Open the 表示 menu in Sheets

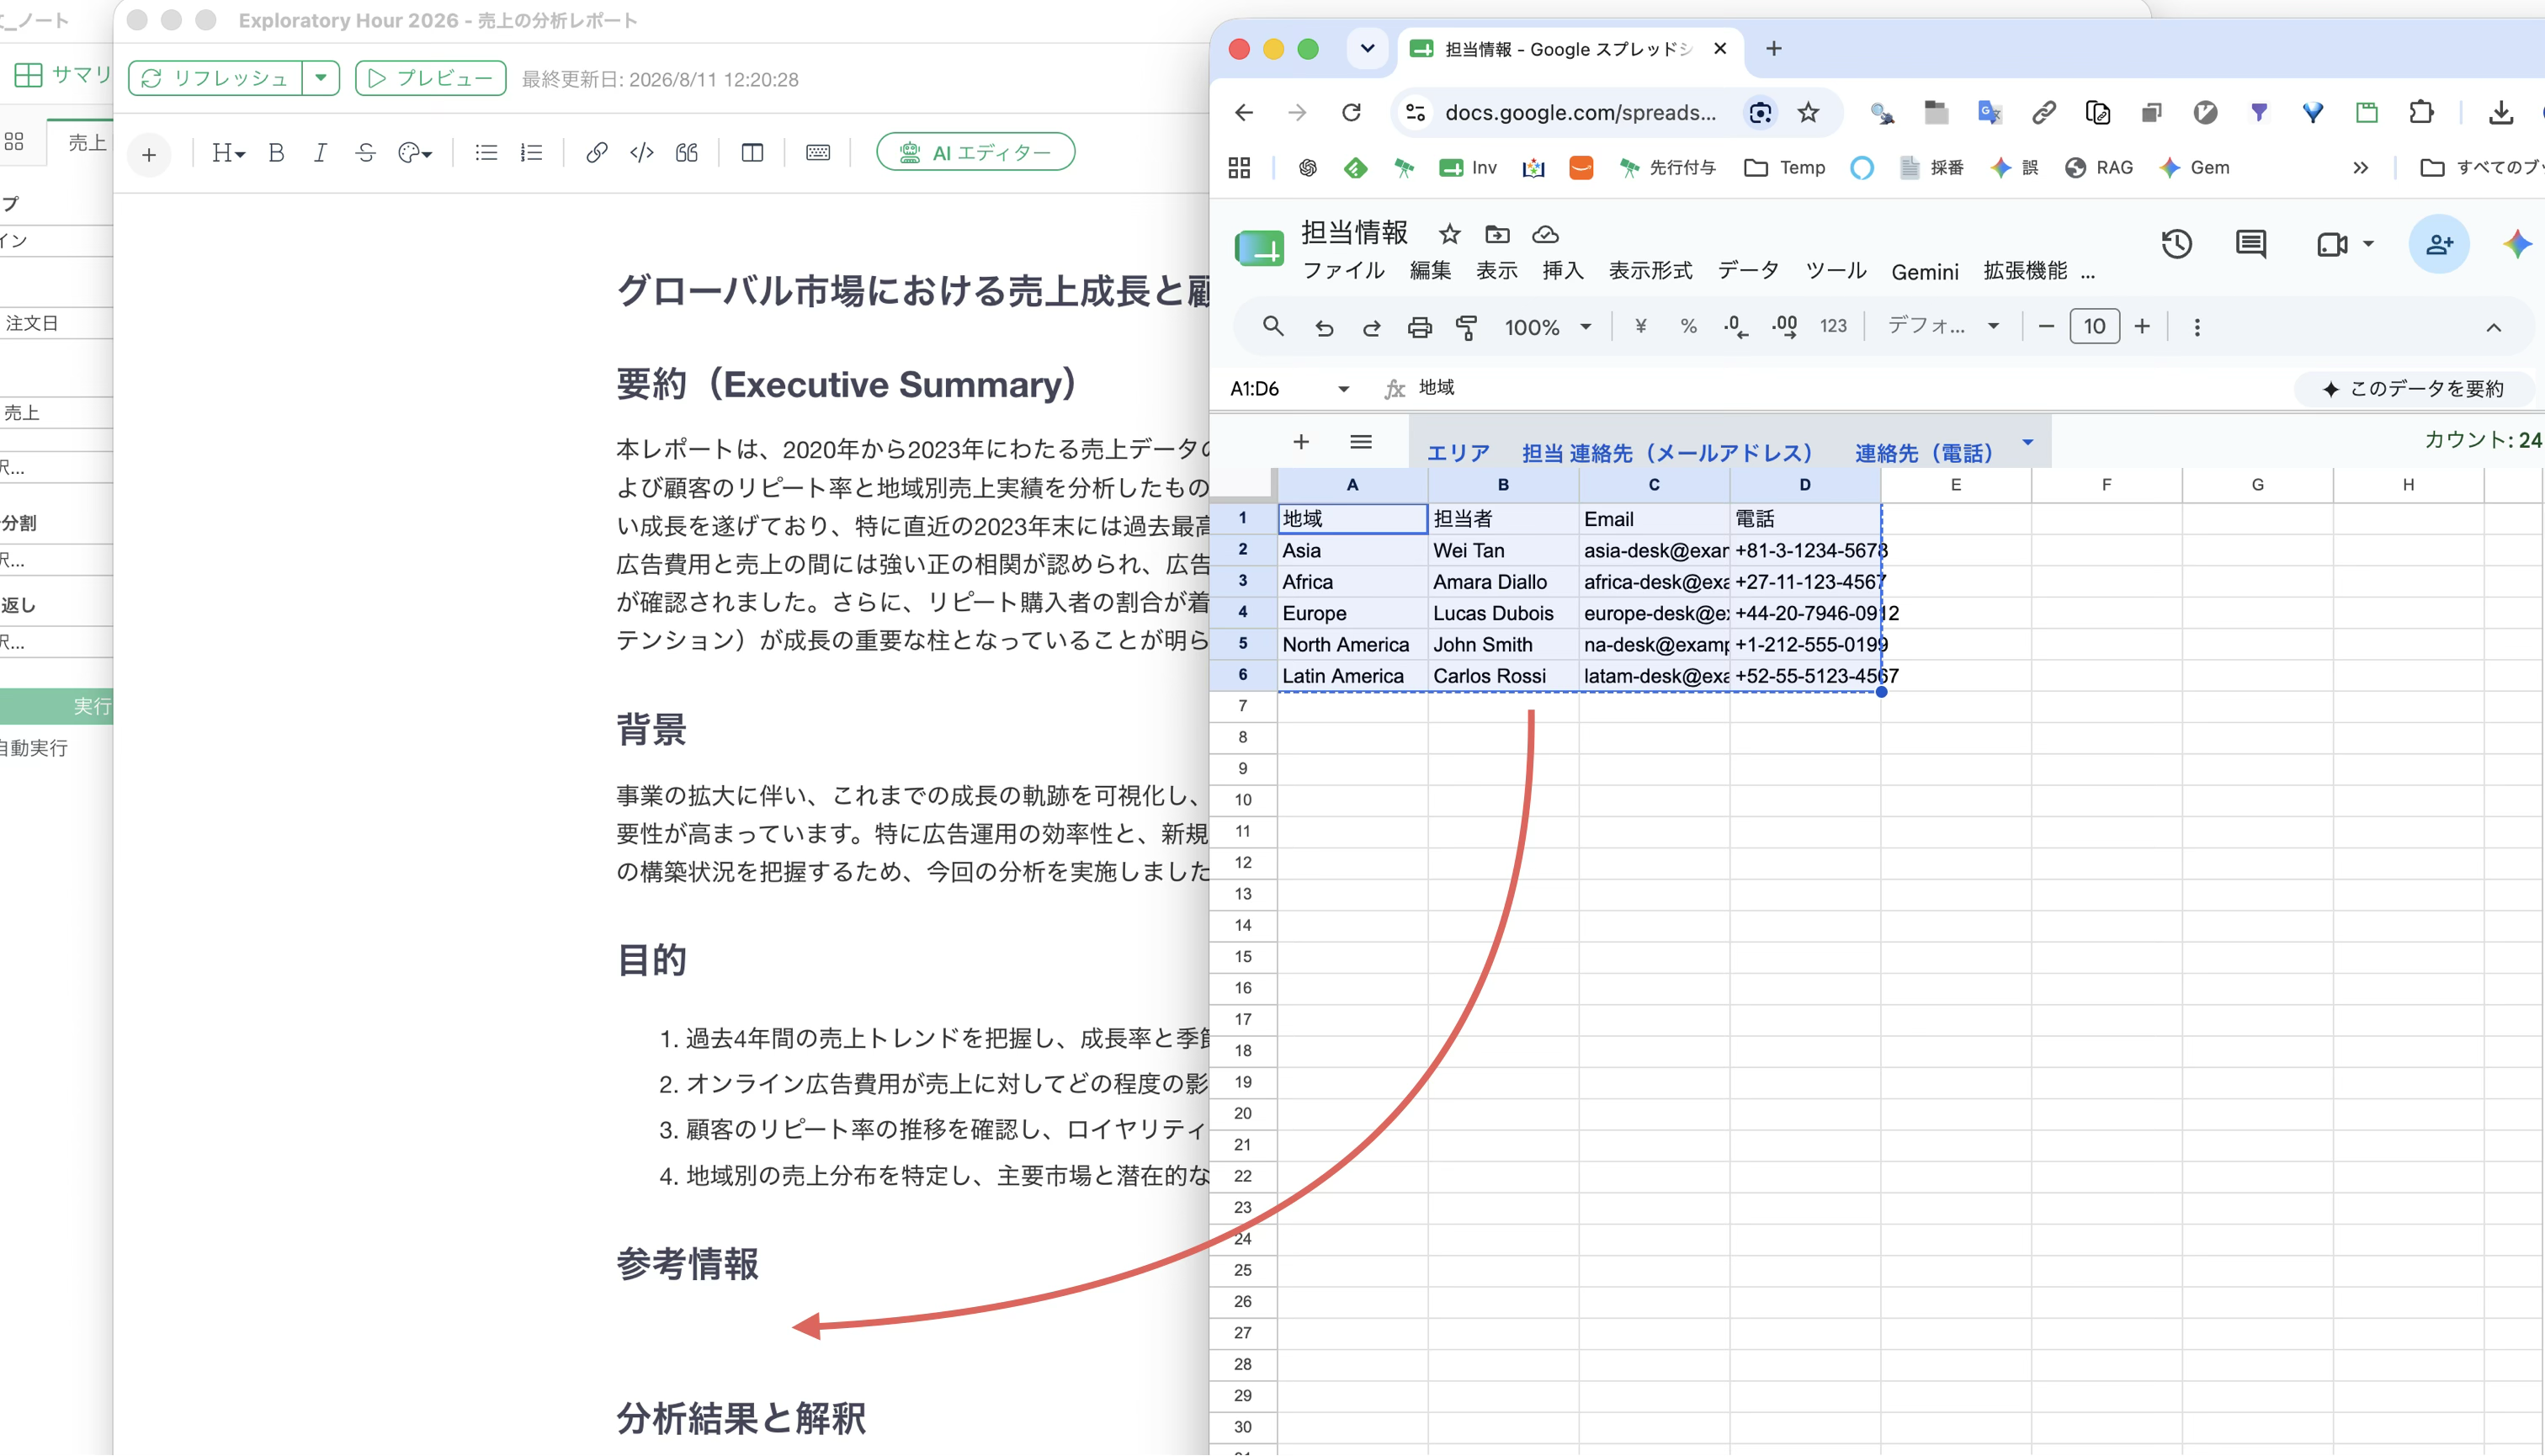1497,271
